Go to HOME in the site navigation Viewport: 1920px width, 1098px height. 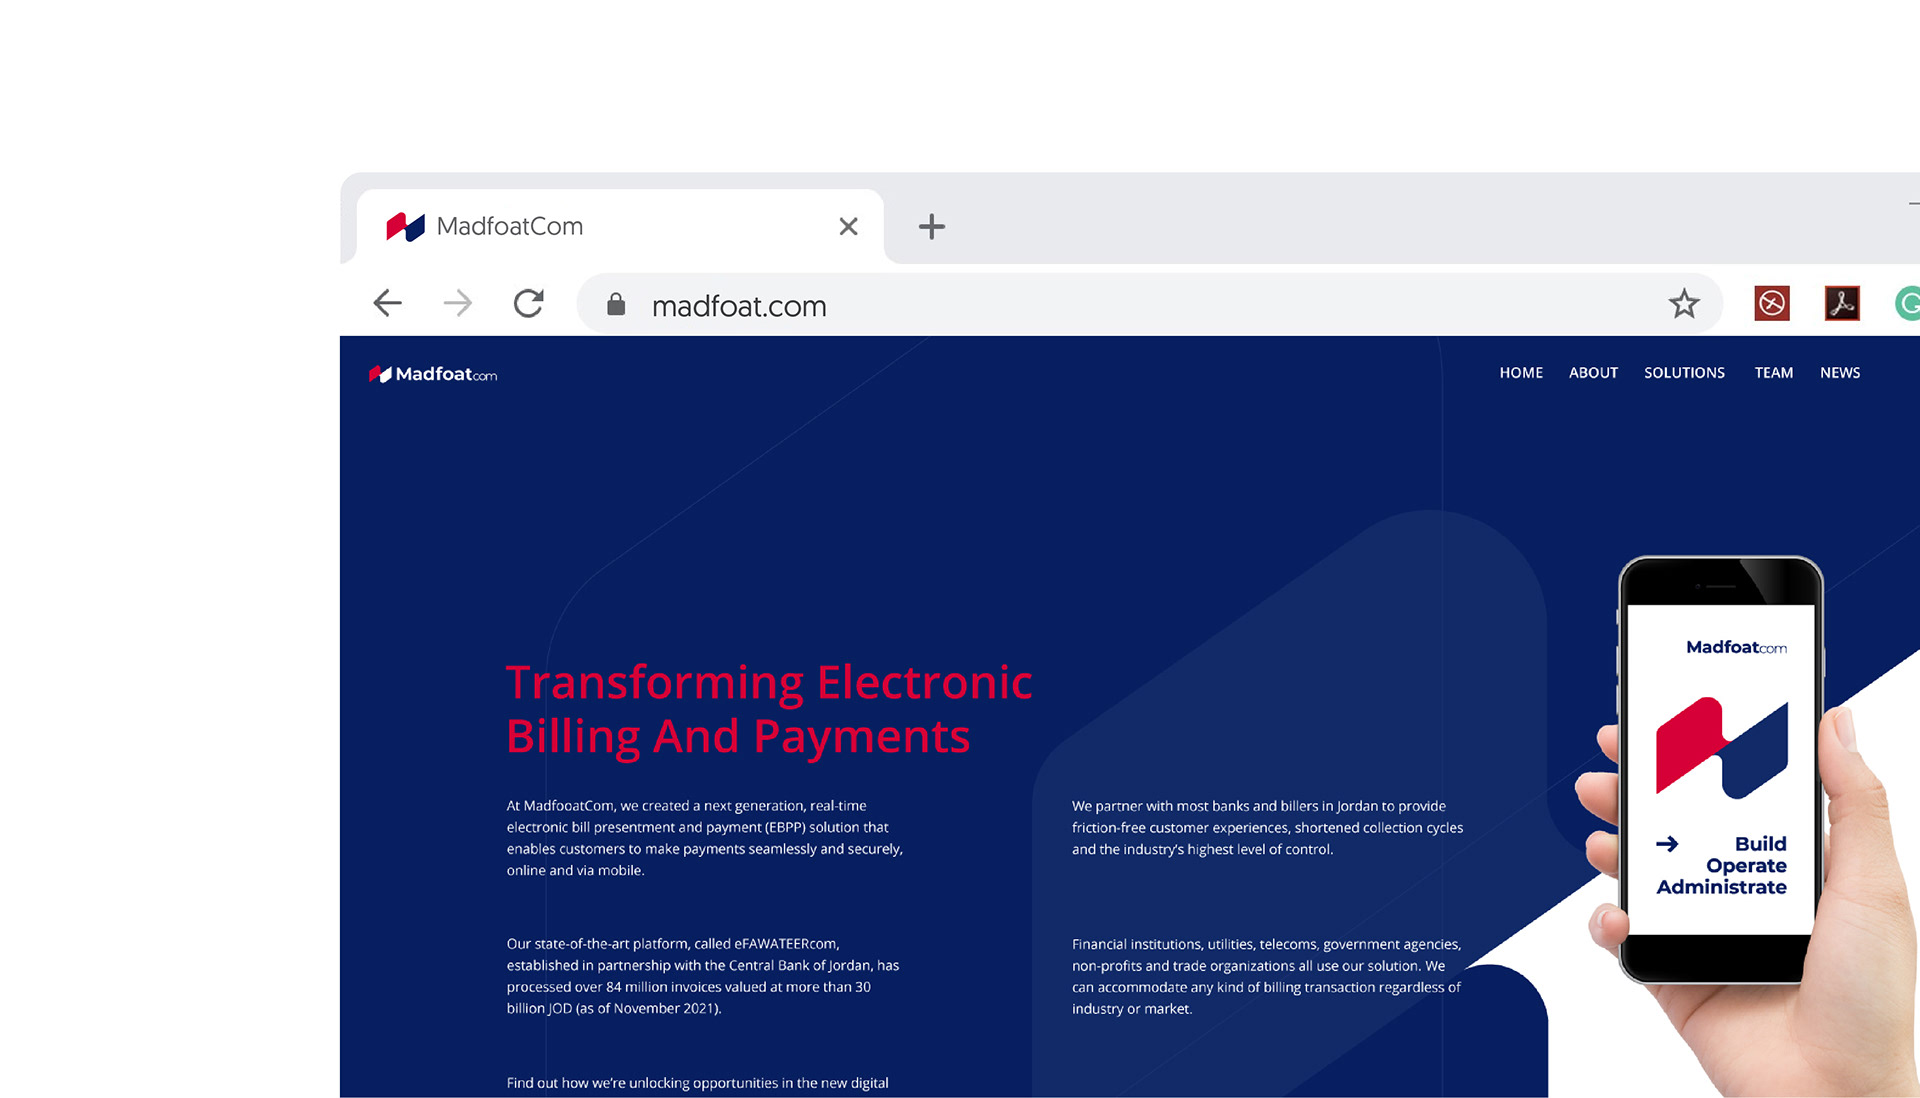1521,373
